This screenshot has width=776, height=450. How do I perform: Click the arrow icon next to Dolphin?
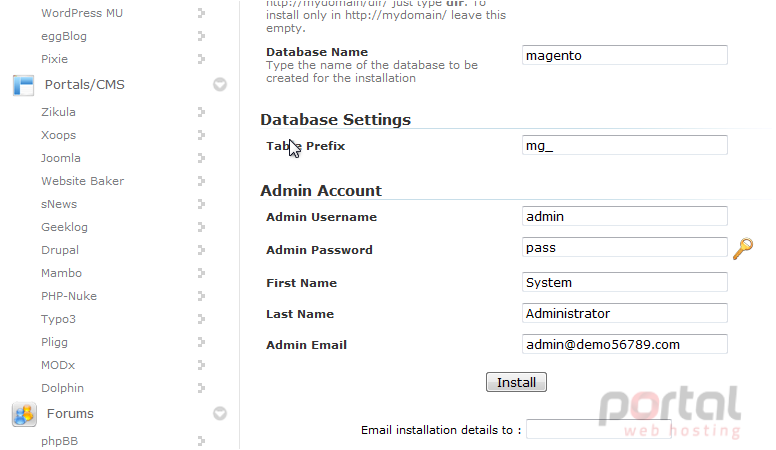201,388
